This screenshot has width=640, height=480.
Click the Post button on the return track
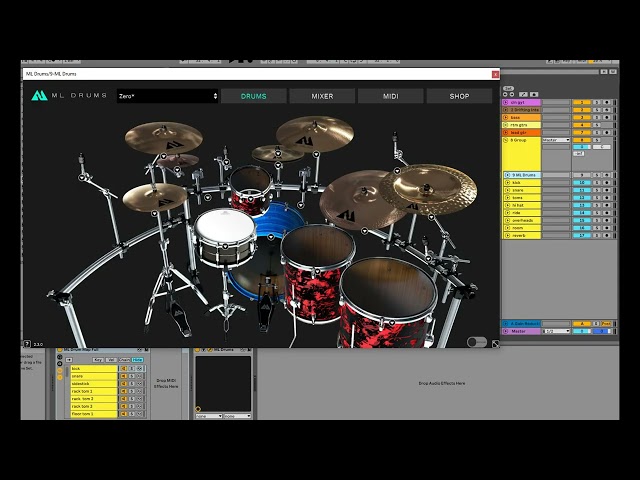click(606, 324)
